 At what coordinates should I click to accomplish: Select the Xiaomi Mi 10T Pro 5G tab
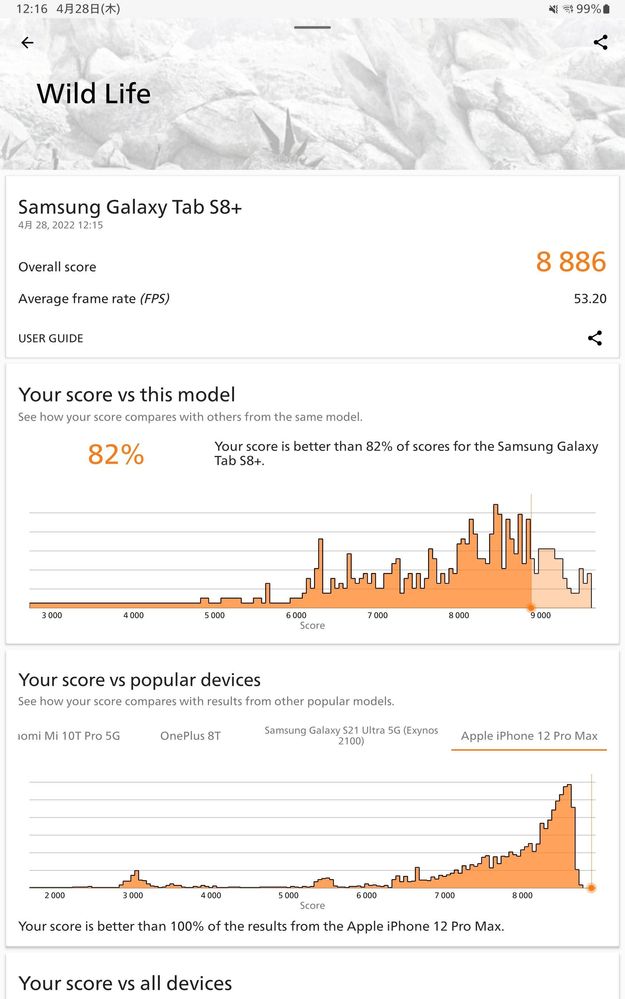pyautogui.click(x=69, y=736)
